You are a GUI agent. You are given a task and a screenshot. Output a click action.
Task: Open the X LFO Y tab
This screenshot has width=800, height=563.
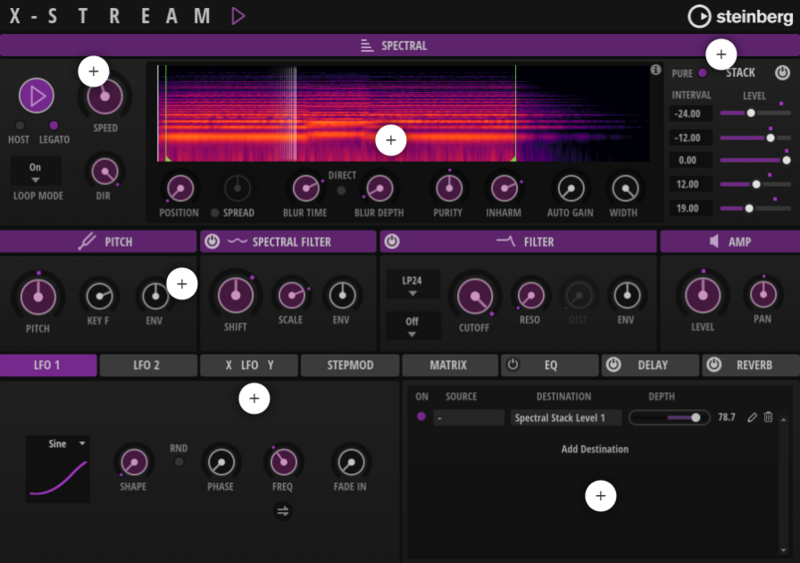point(249,365)
